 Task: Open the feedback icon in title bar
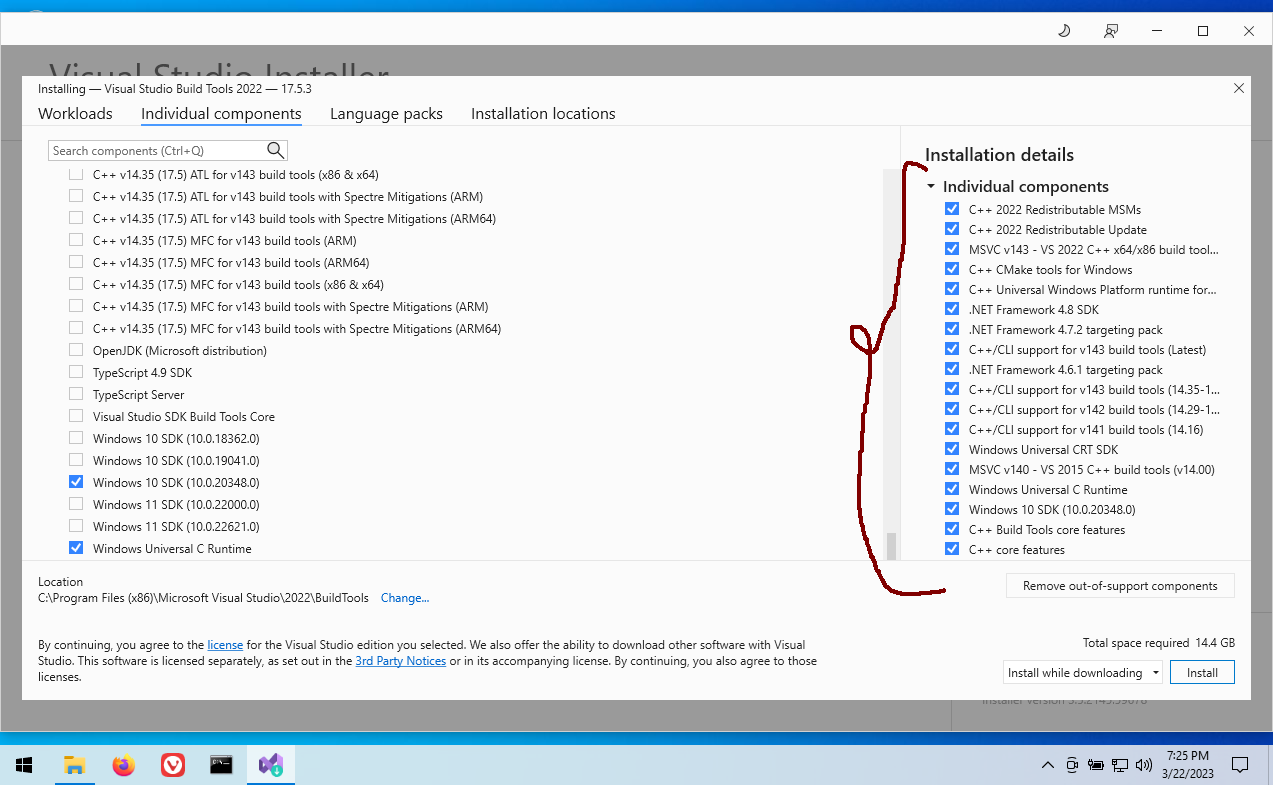(x=1110, y=31)
